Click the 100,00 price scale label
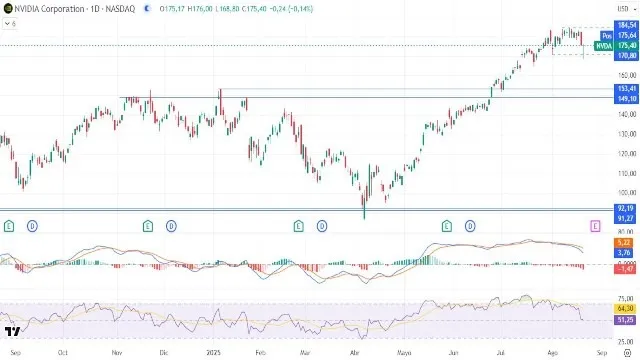The image size is (640, 360). [627, 193]
